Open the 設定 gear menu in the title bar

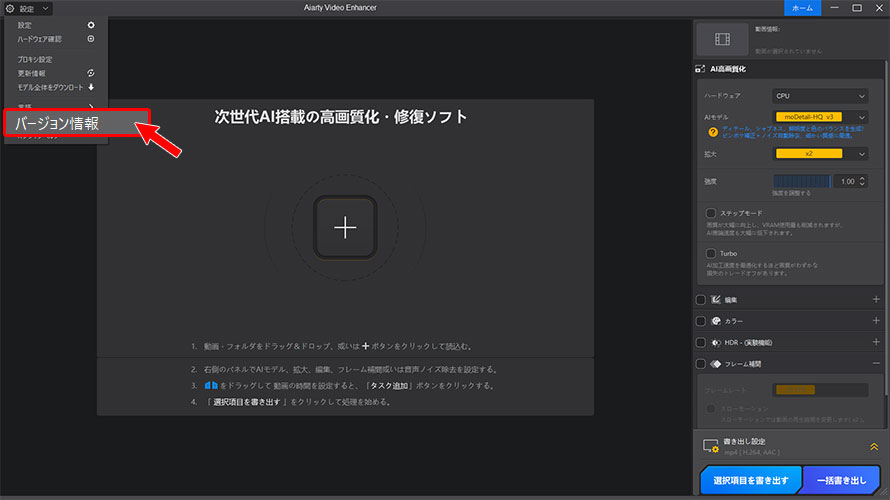[x=27, y=9]
